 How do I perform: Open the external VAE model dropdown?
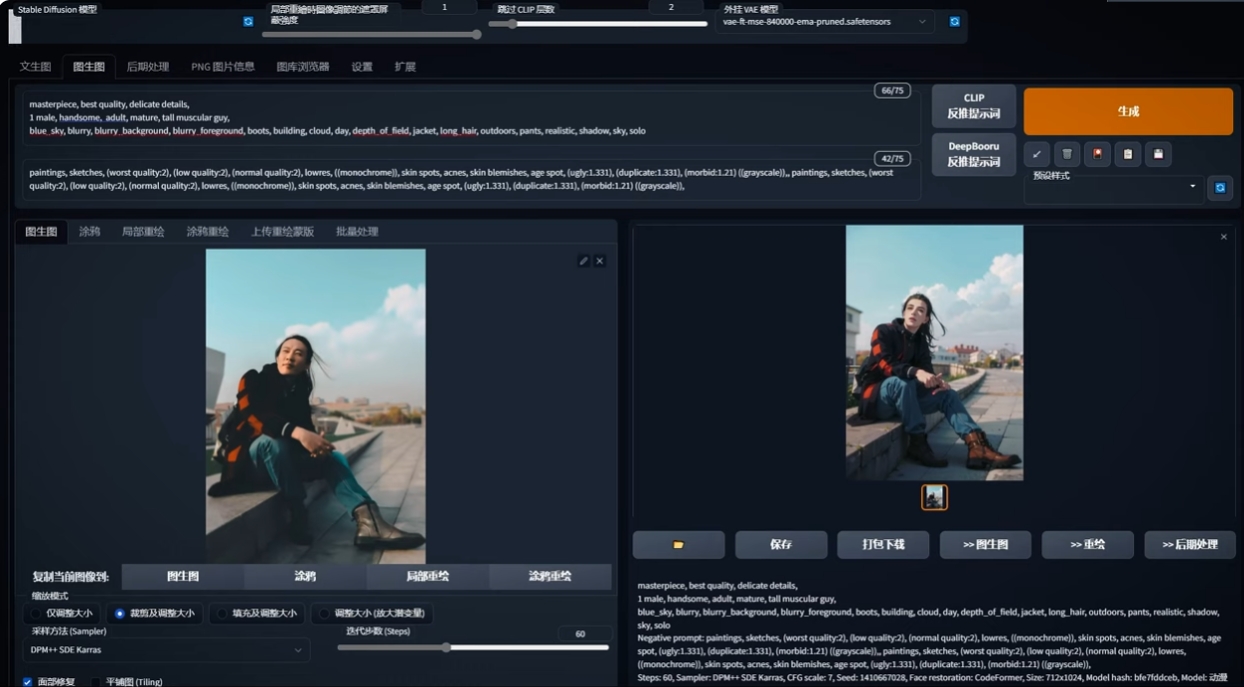pos(825,21)
